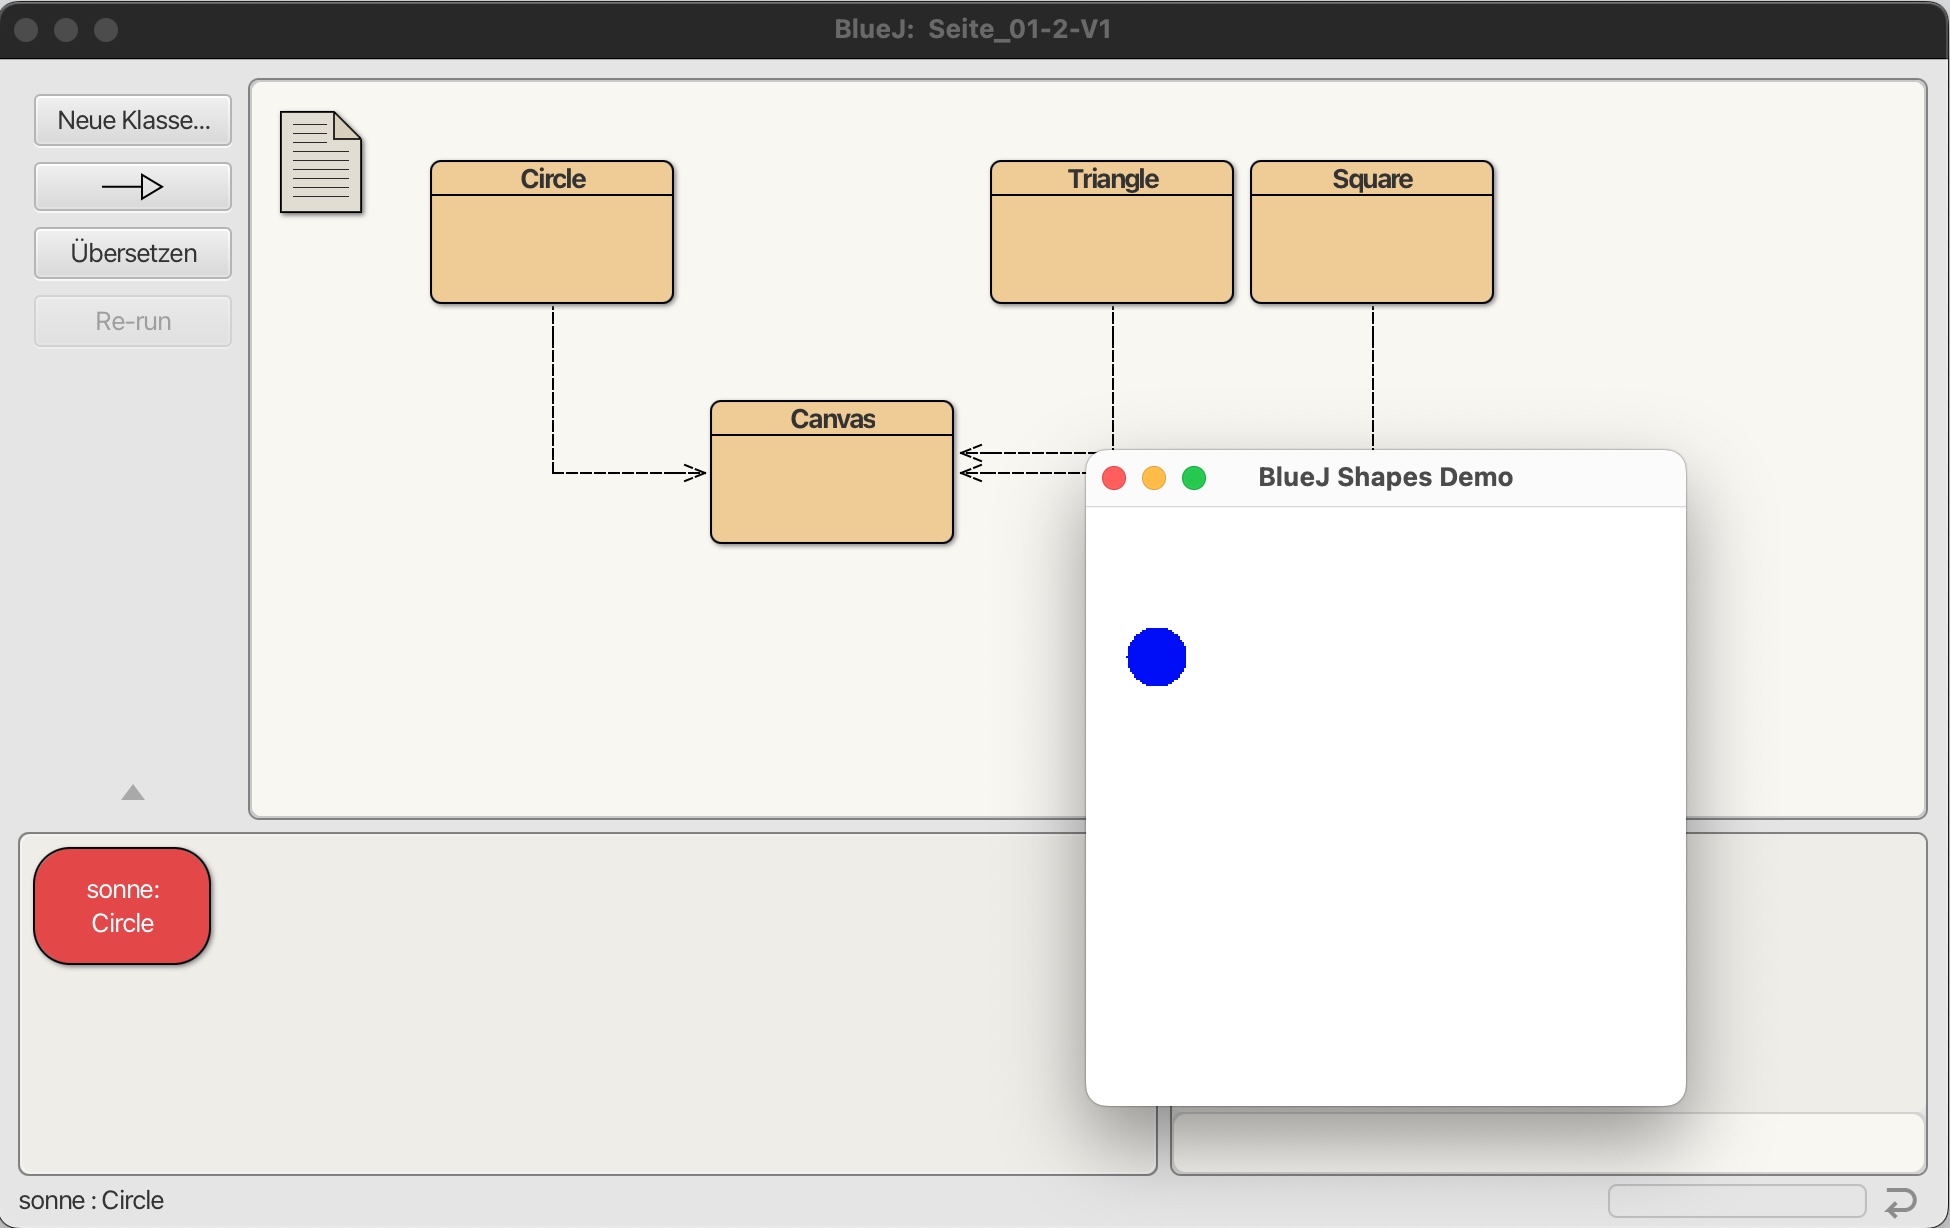Image resolution: width=1950 pixels, height=1228 pixels.
Task: Click the BlueJ Shapes Demo title bar
Action: coord(1385,478)
